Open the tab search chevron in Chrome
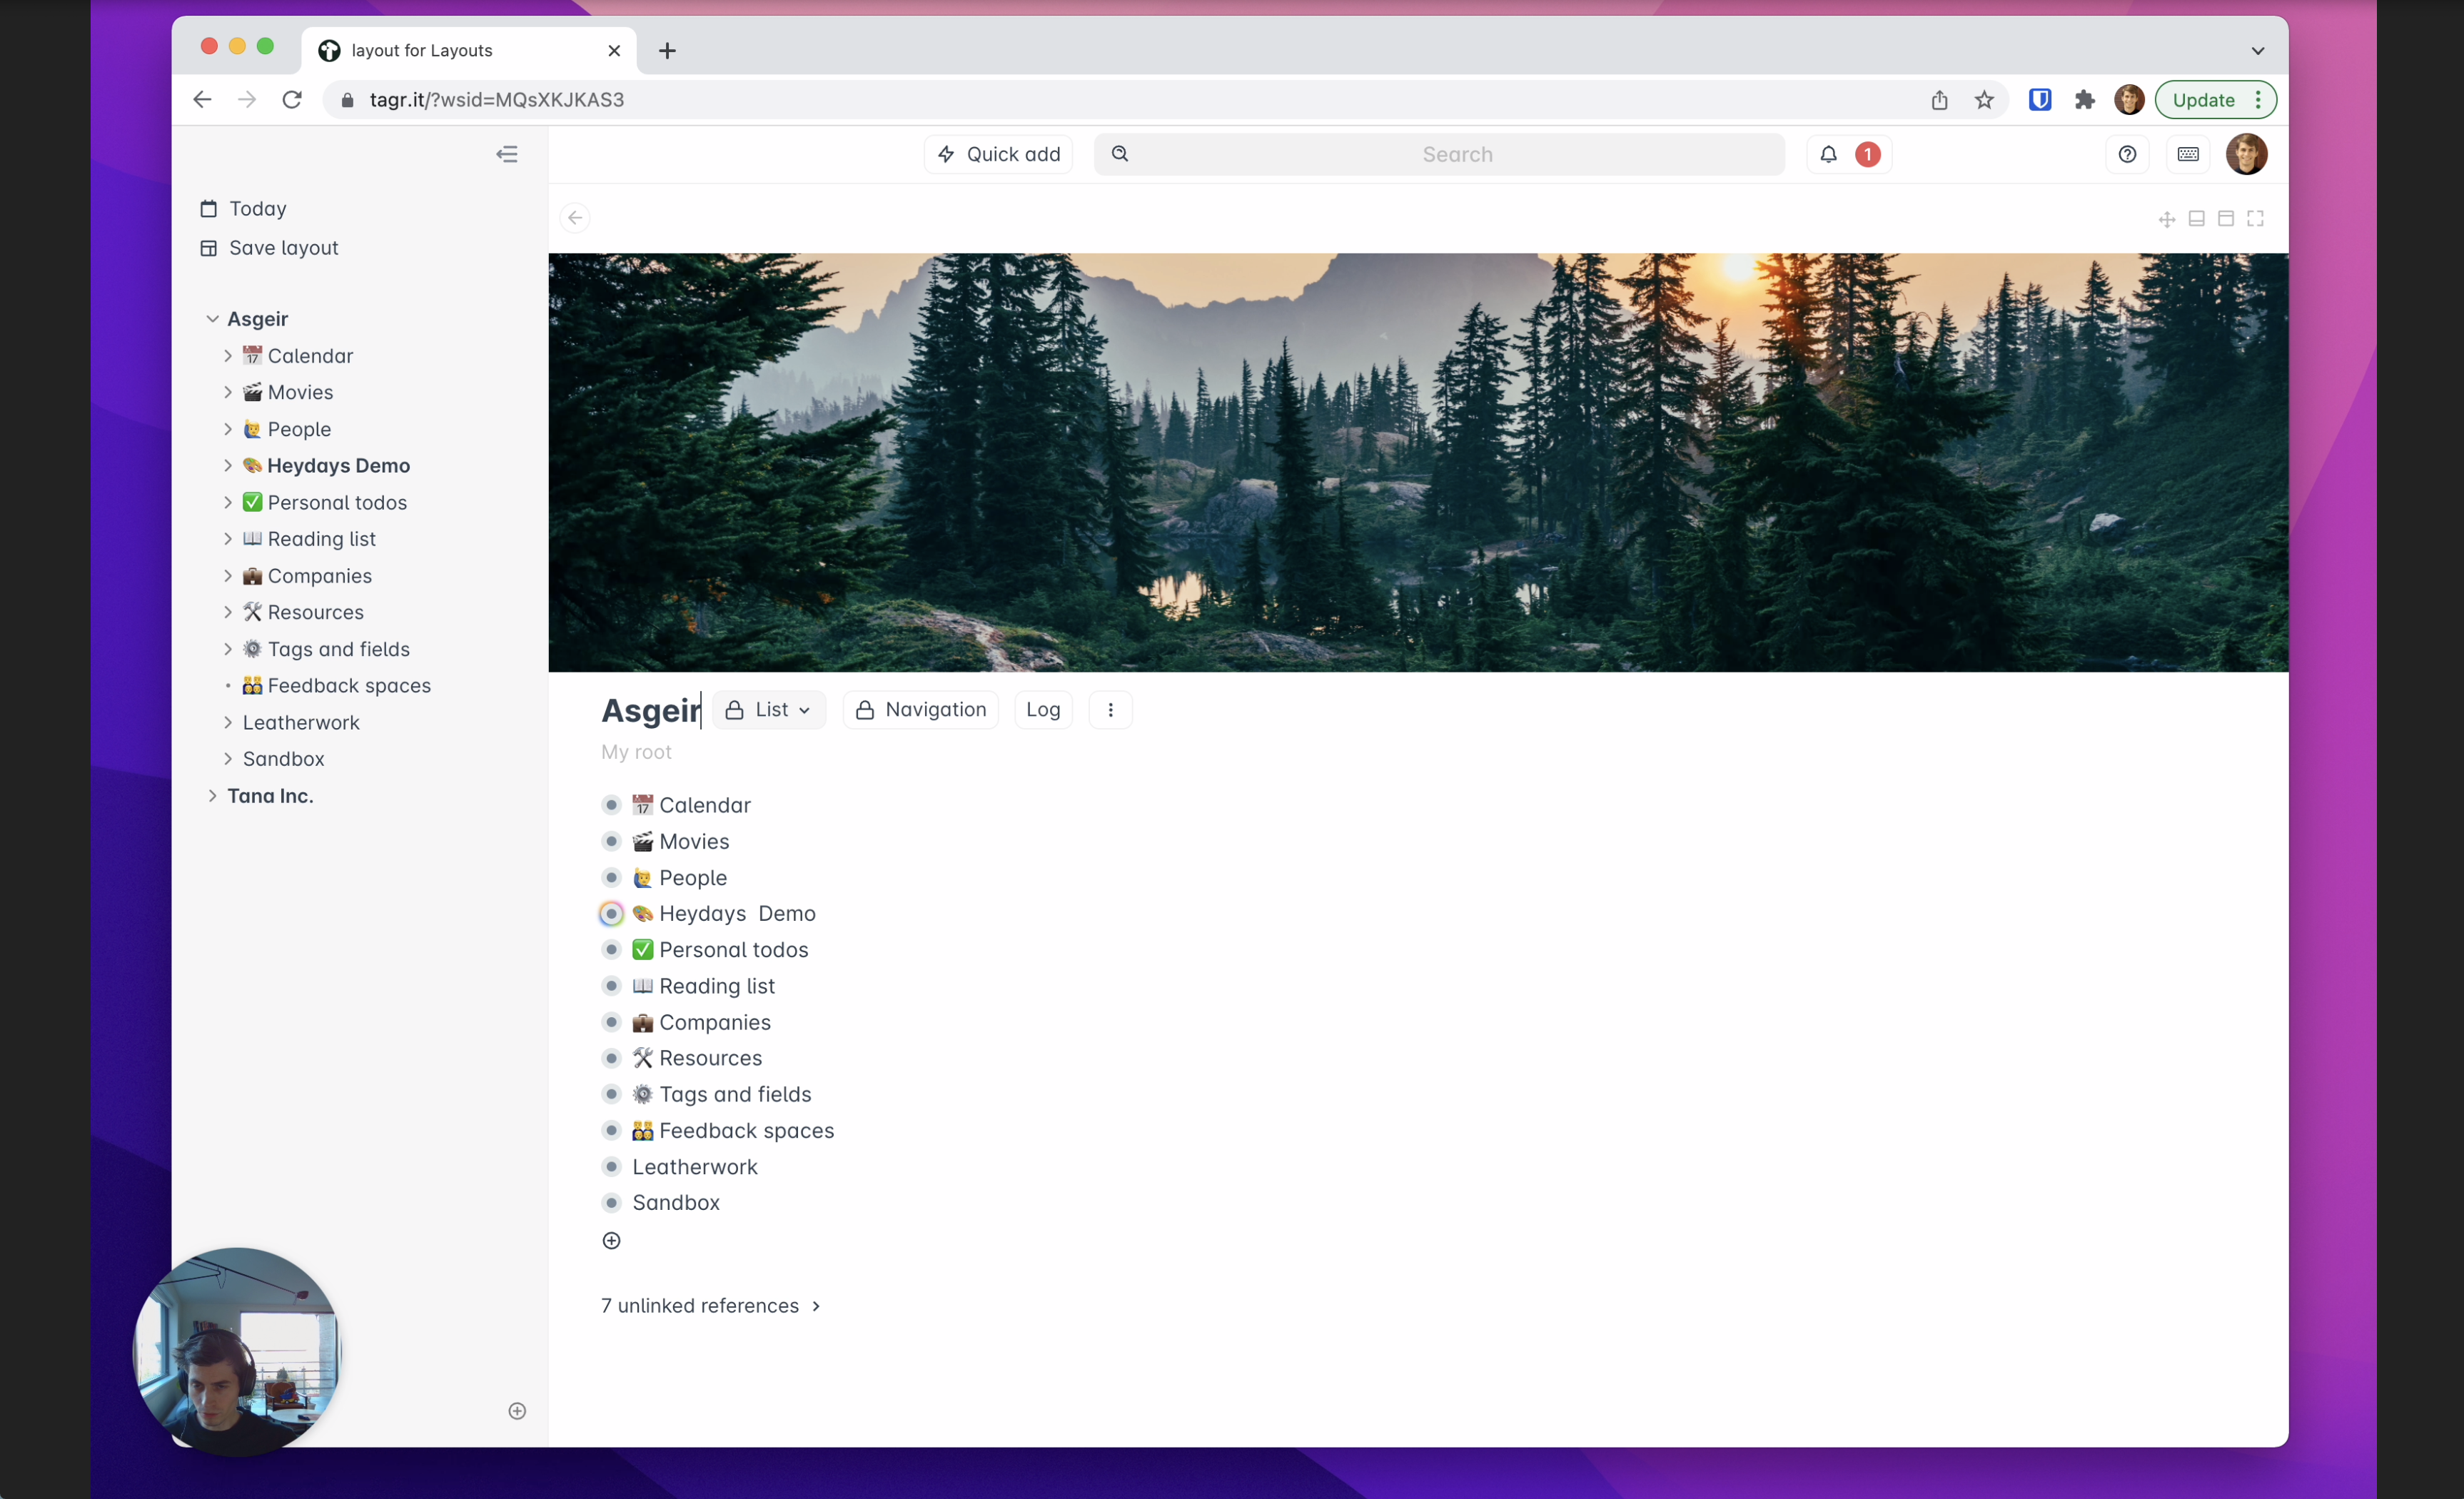The width and height of the screenshot is (2464, 1499). tap(2258, 50)
